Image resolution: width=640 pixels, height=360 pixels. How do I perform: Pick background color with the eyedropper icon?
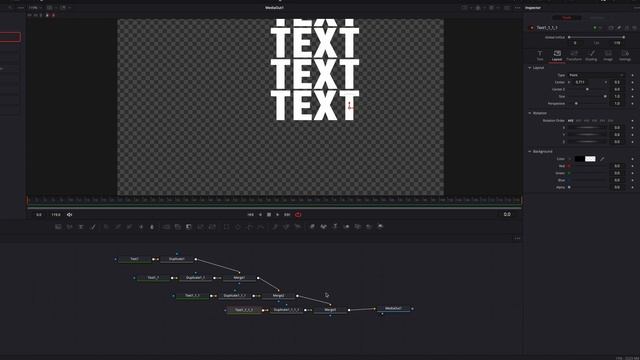[x=602, y=159]
